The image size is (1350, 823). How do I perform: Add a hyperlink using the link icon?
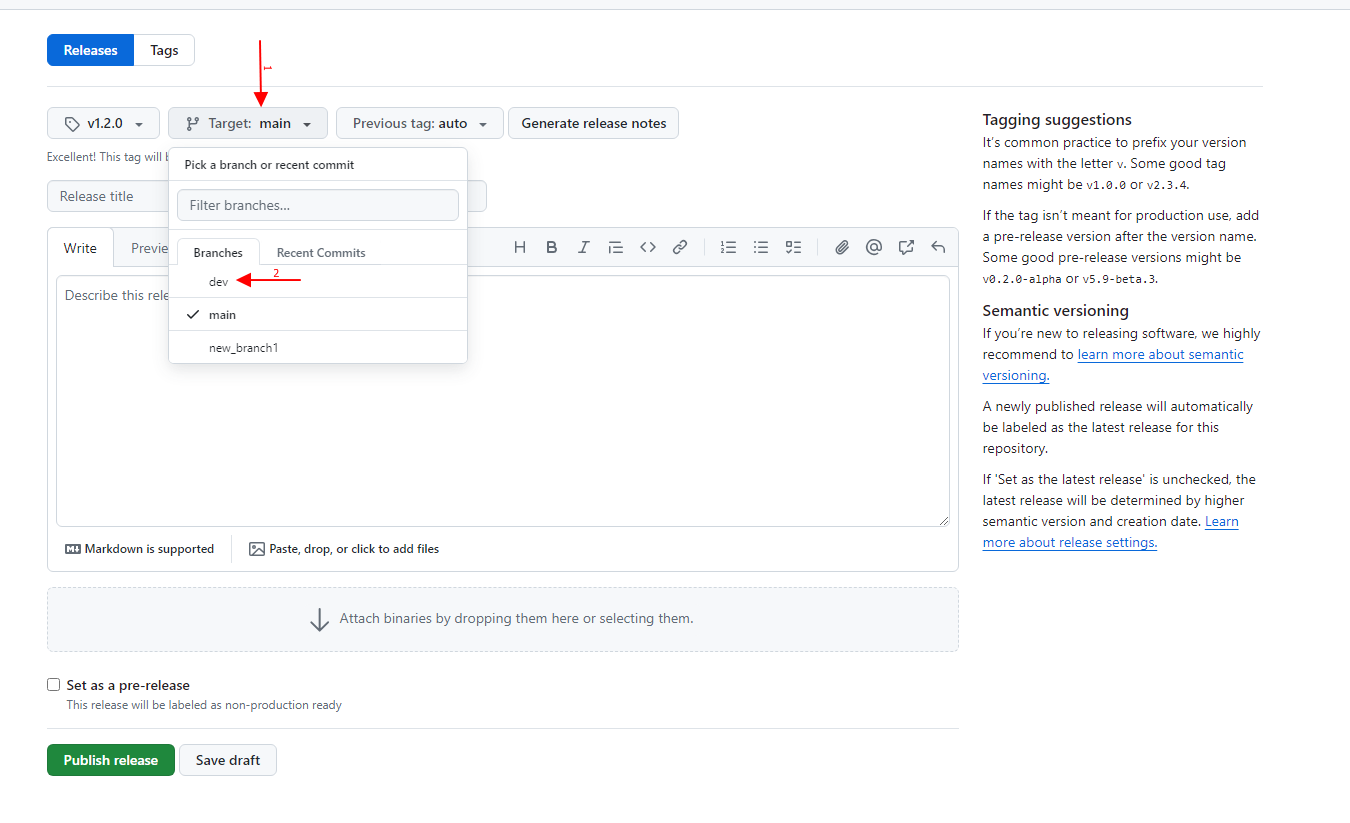(680, 247)
